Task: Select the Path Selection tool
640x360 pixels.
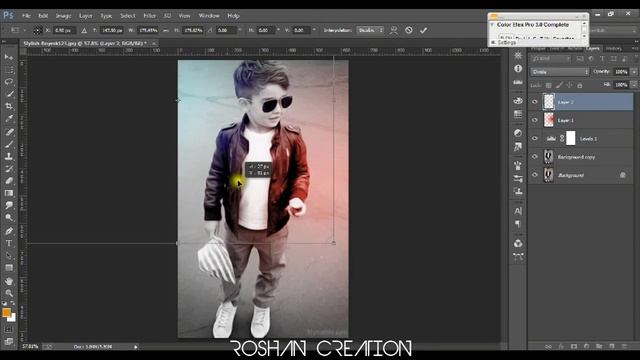Action: coord(9,256)
